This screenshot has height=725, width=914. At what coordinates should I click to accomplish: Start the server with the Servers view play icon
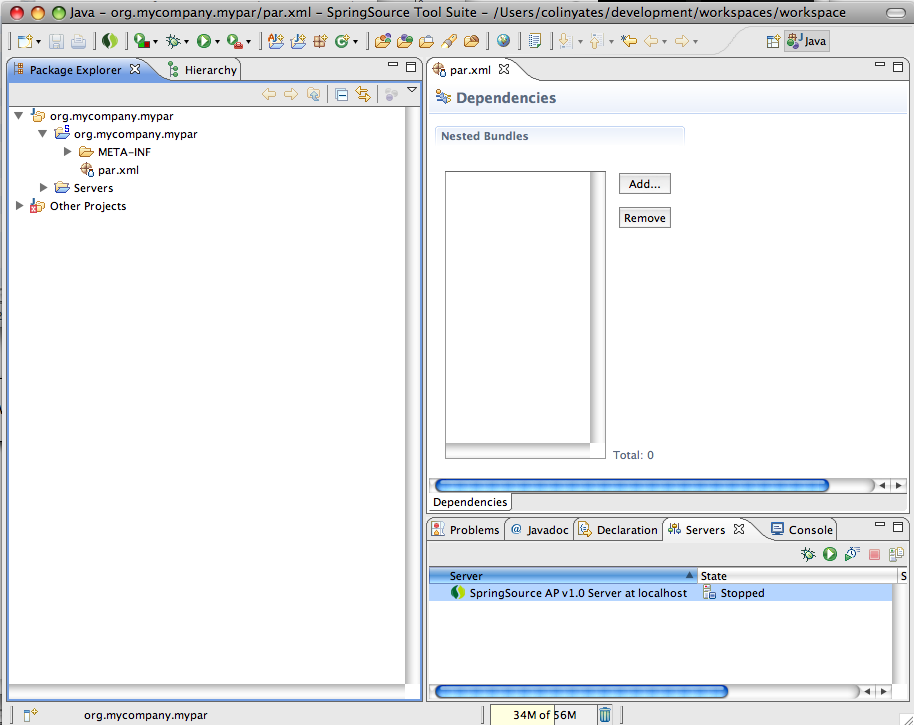click(x=829, y=554)
